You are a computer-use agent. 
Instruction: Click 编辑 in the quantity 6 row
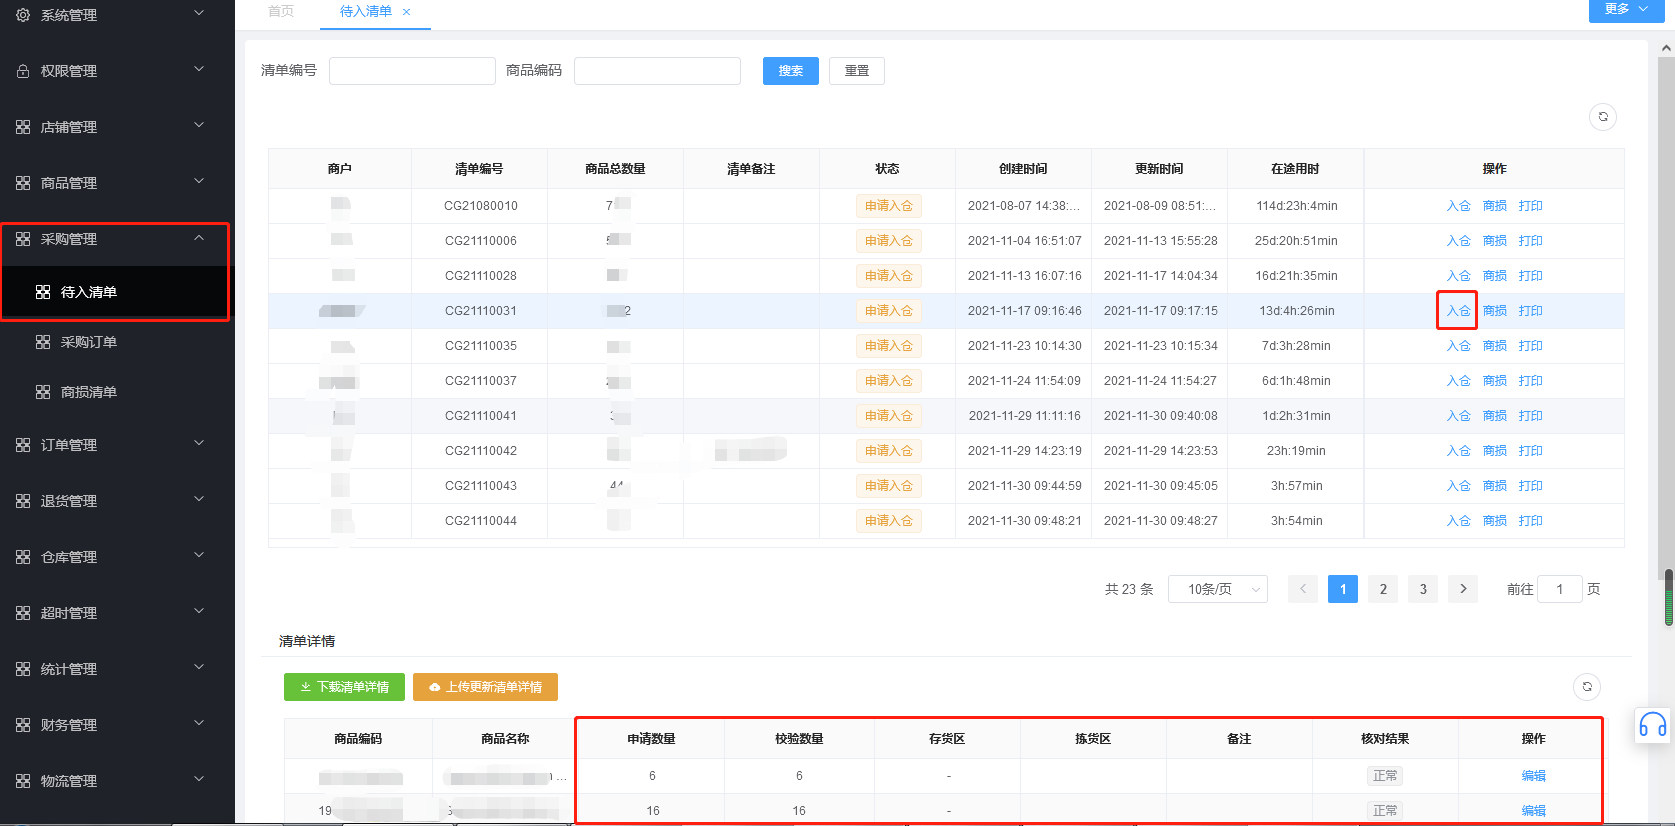(1533, 776)
